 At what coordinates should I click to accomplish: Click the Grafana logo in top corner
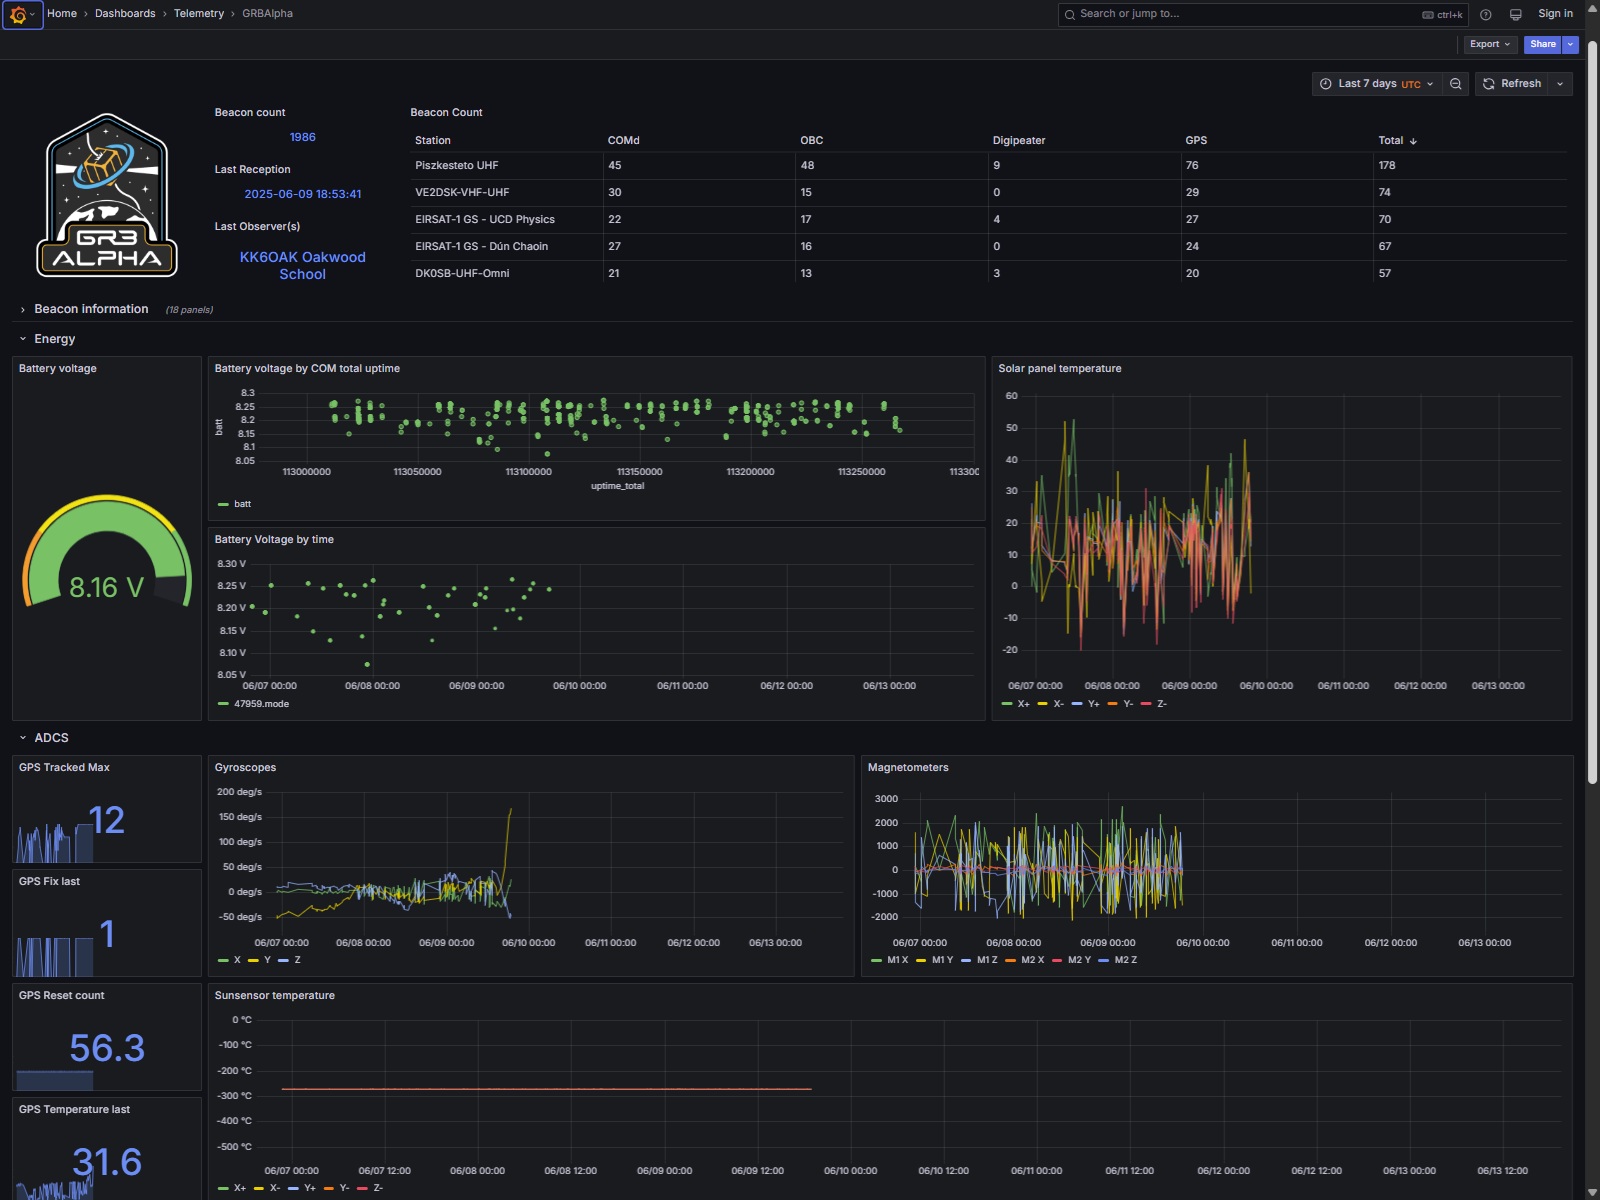pyautogui.click(x=18, y=15)
